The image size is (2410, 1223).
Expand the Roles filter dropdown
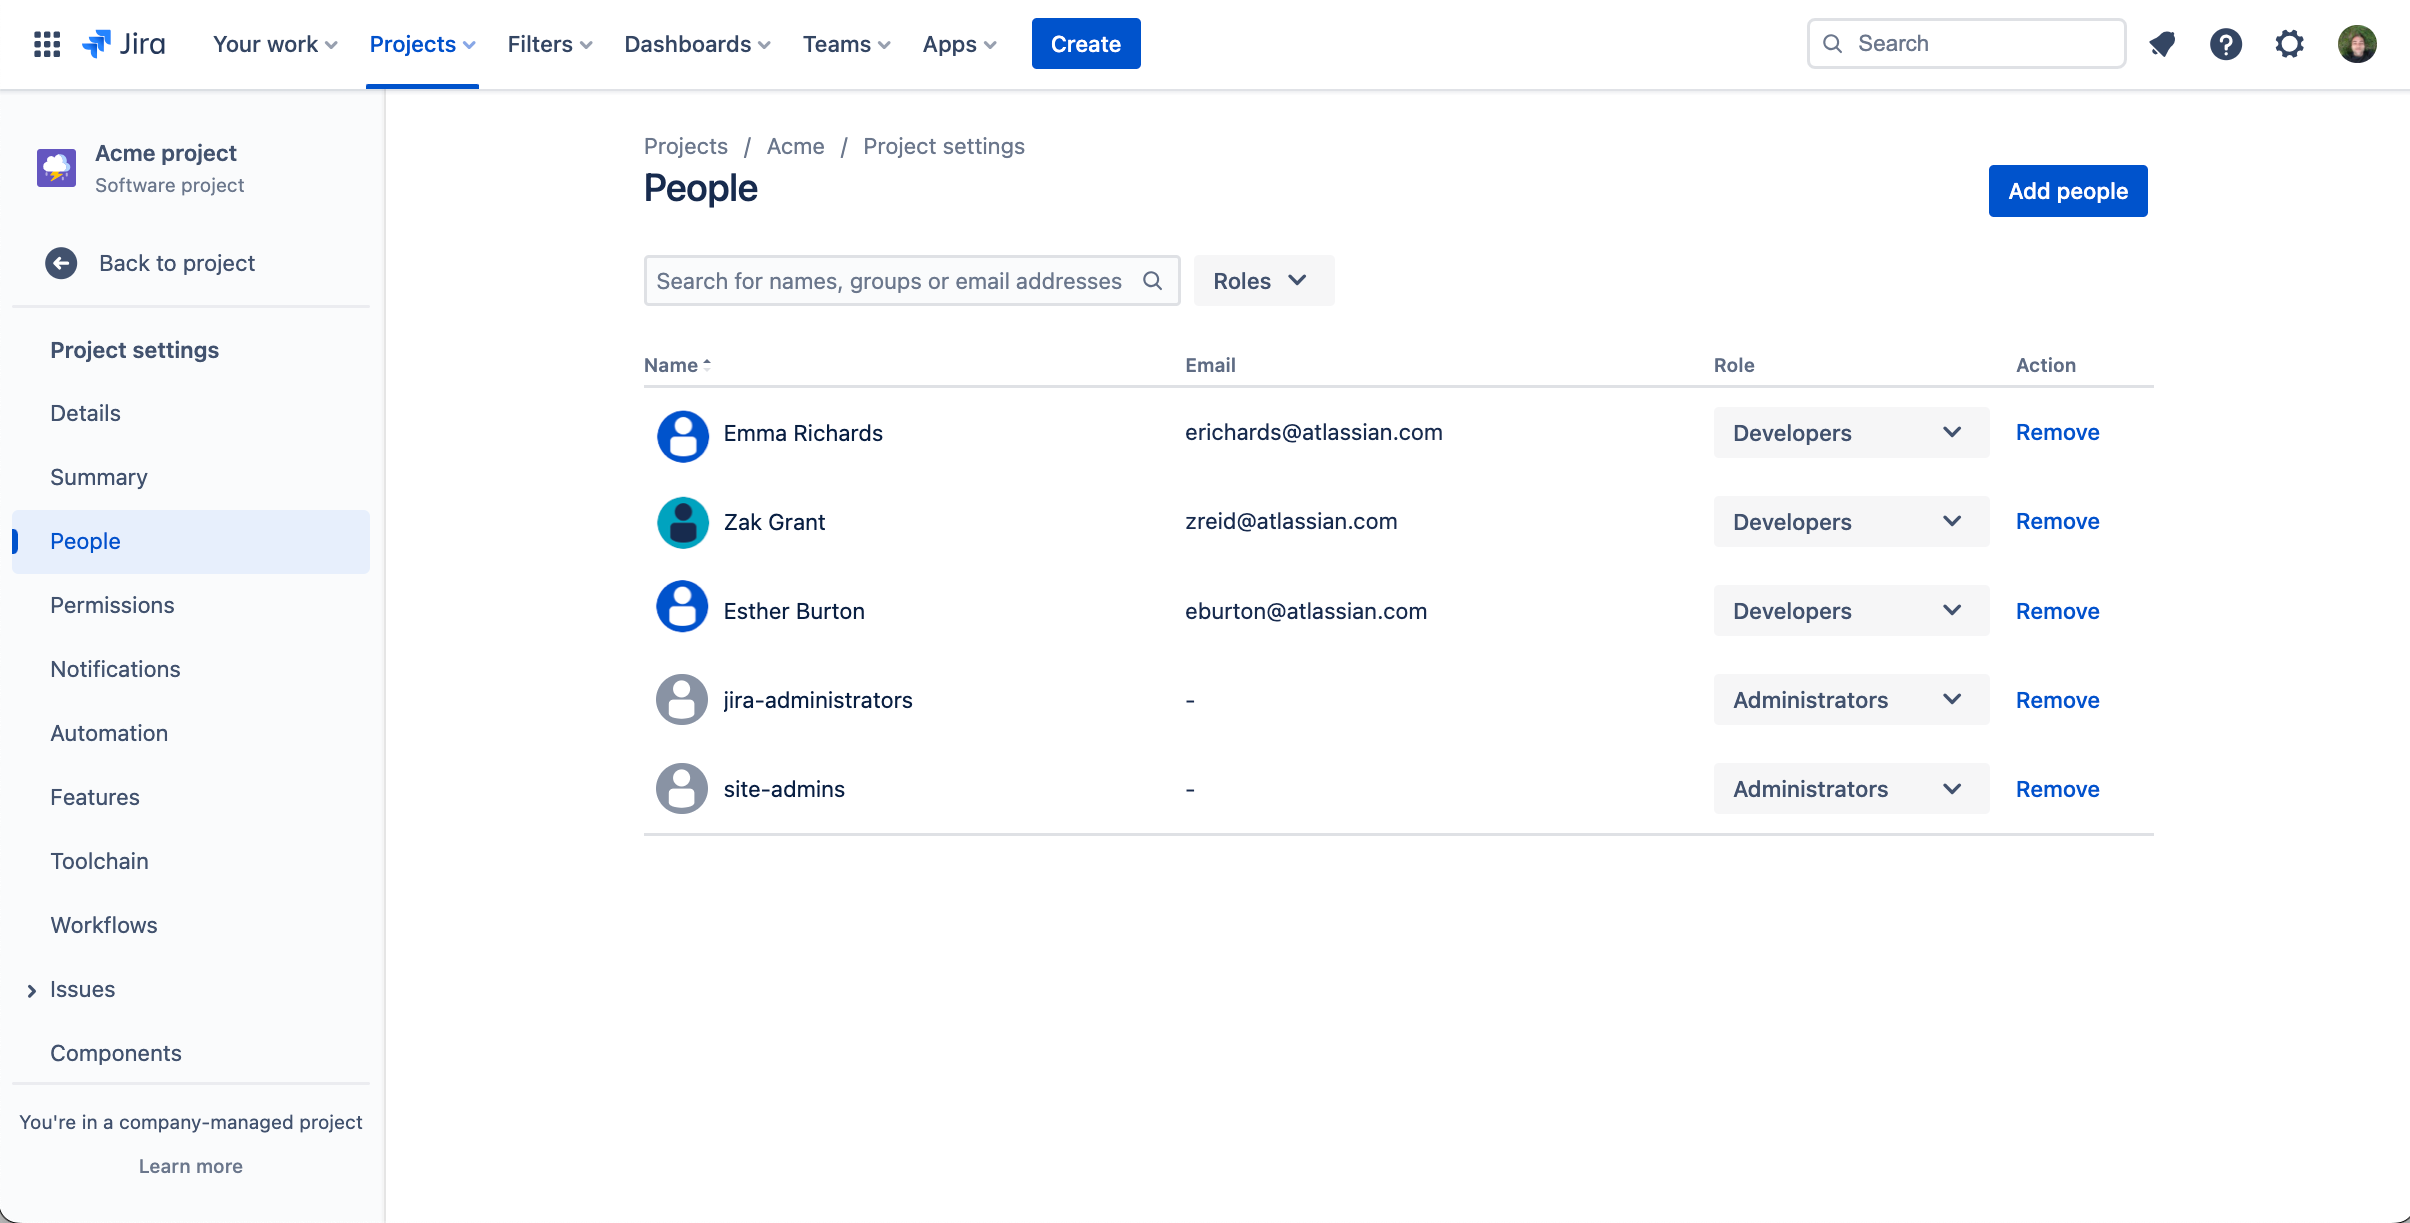[1260, 279]
